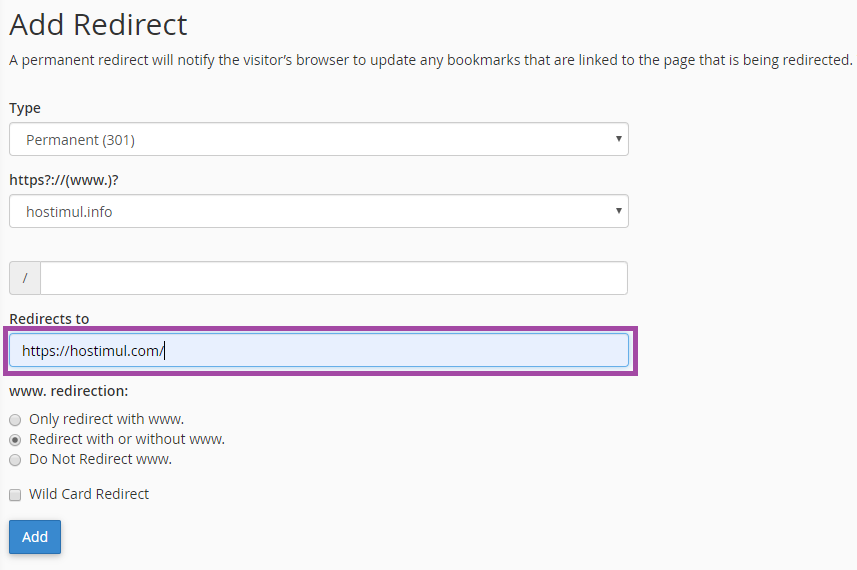The width and height of the screenshot is (857, 570).
Task: Focus the path input after the slash
Action: [333, 278]
